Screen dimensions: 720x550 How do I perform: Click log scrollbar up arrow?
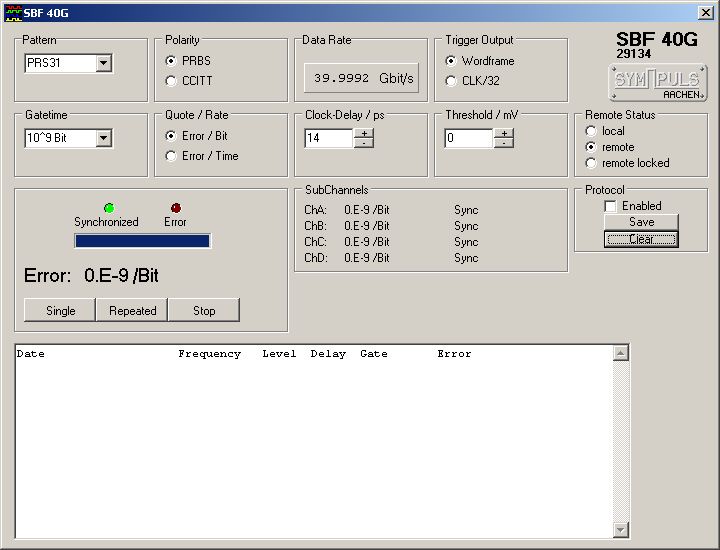click(x=621, y=353)
